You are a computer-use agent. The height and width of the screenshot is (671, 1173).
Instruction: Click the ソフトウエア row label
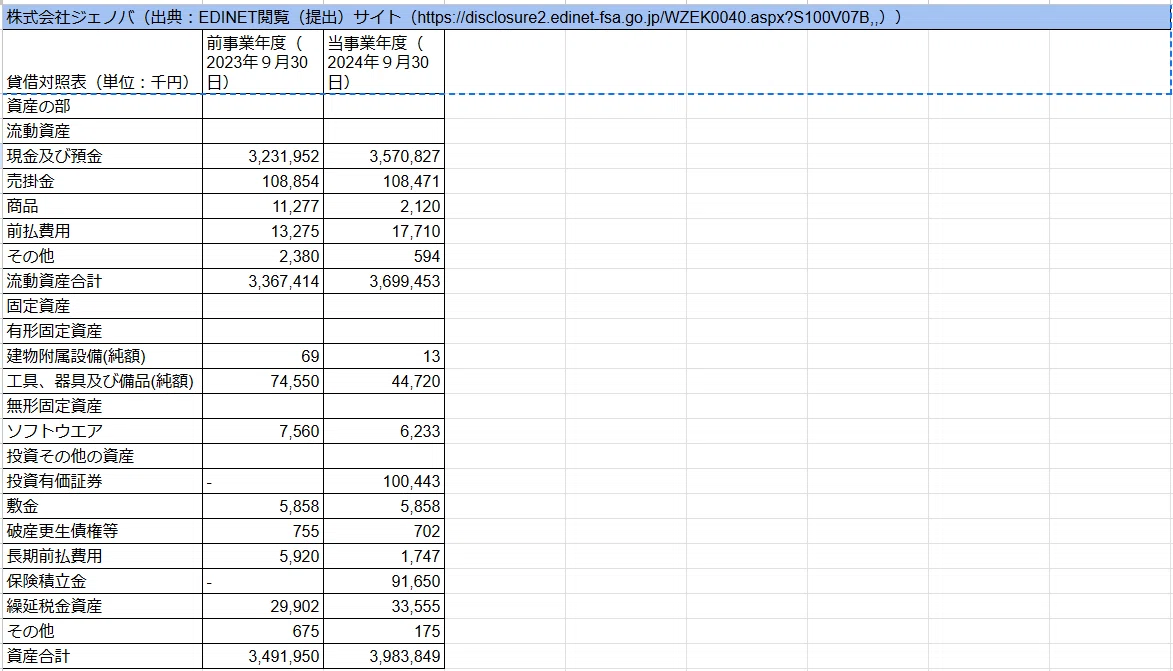point(102,432)
